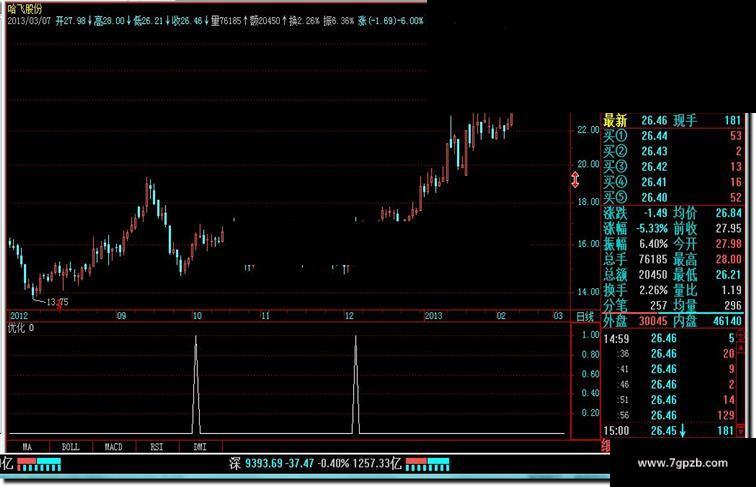Click the 日线 period label
The width and height of the screenshot is (756, 487).
pos(585,317)
